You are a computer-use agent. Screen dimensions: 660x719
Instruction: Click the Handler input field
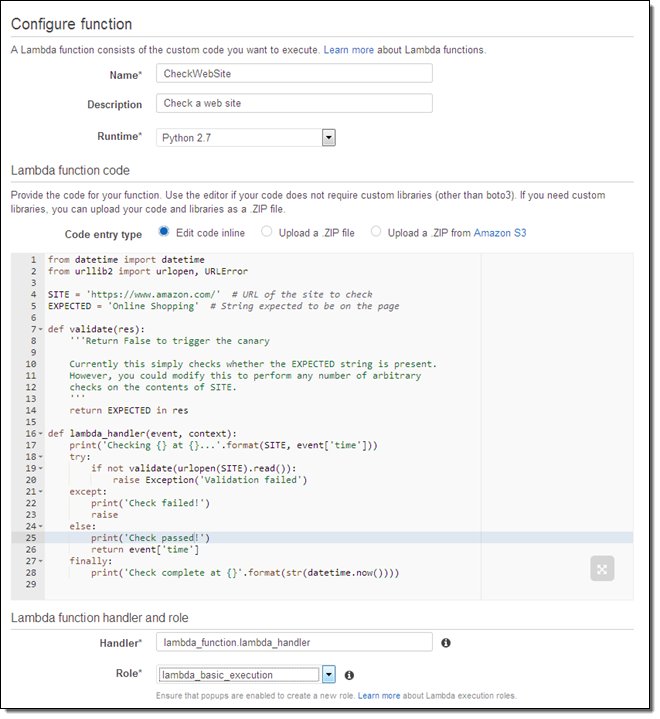pos(294,642)
